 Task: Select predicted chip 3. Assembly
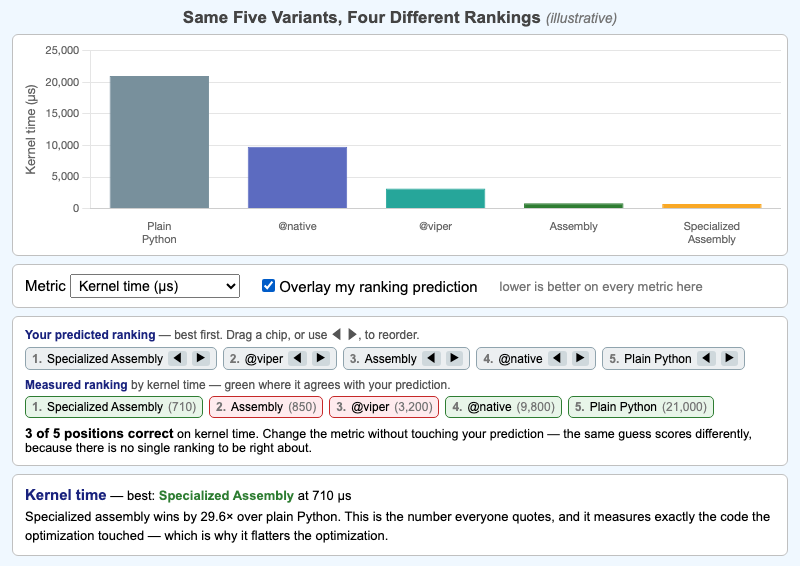(407, 358)
